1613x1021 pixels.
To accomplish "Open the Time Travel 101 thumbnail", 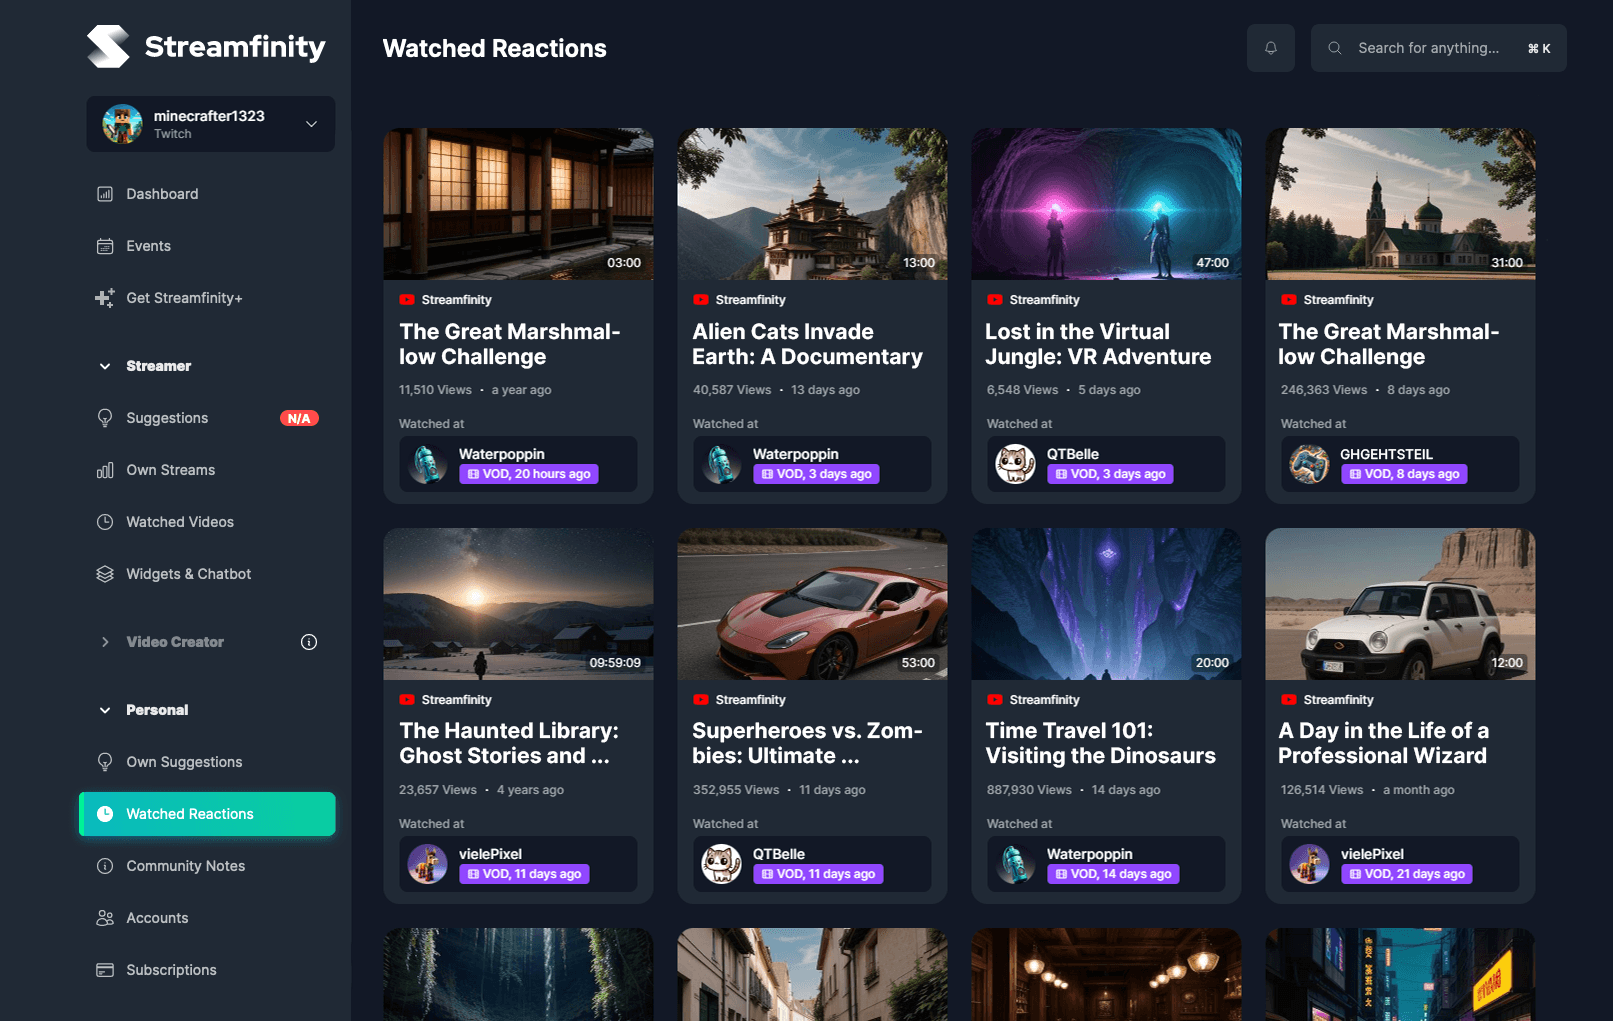I will pyautogui.click(x=1106, y=603).
